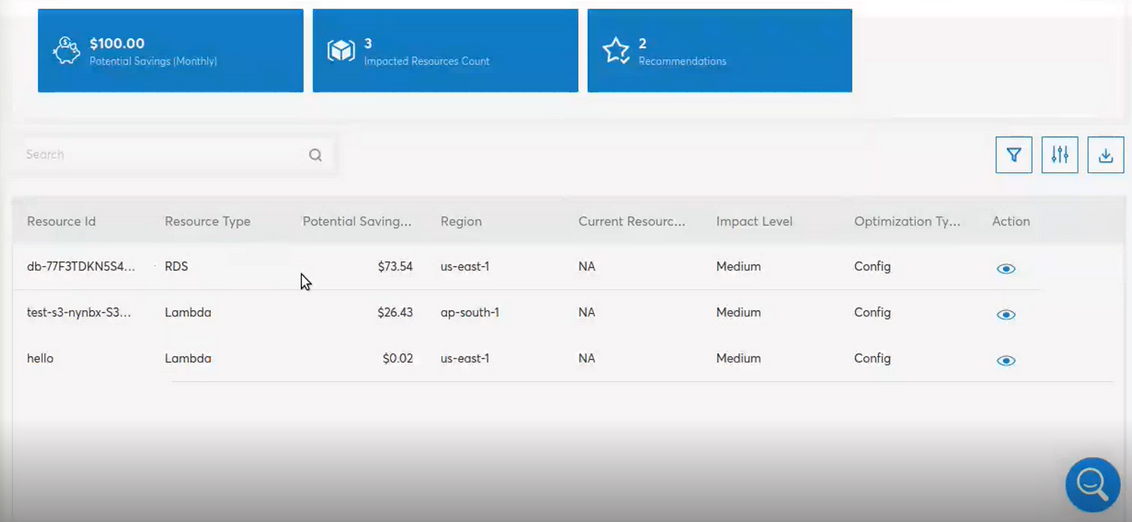View details eye icon for RDS row
The width and height of the screenshot is (1132, 522).
coord(1006,269)
